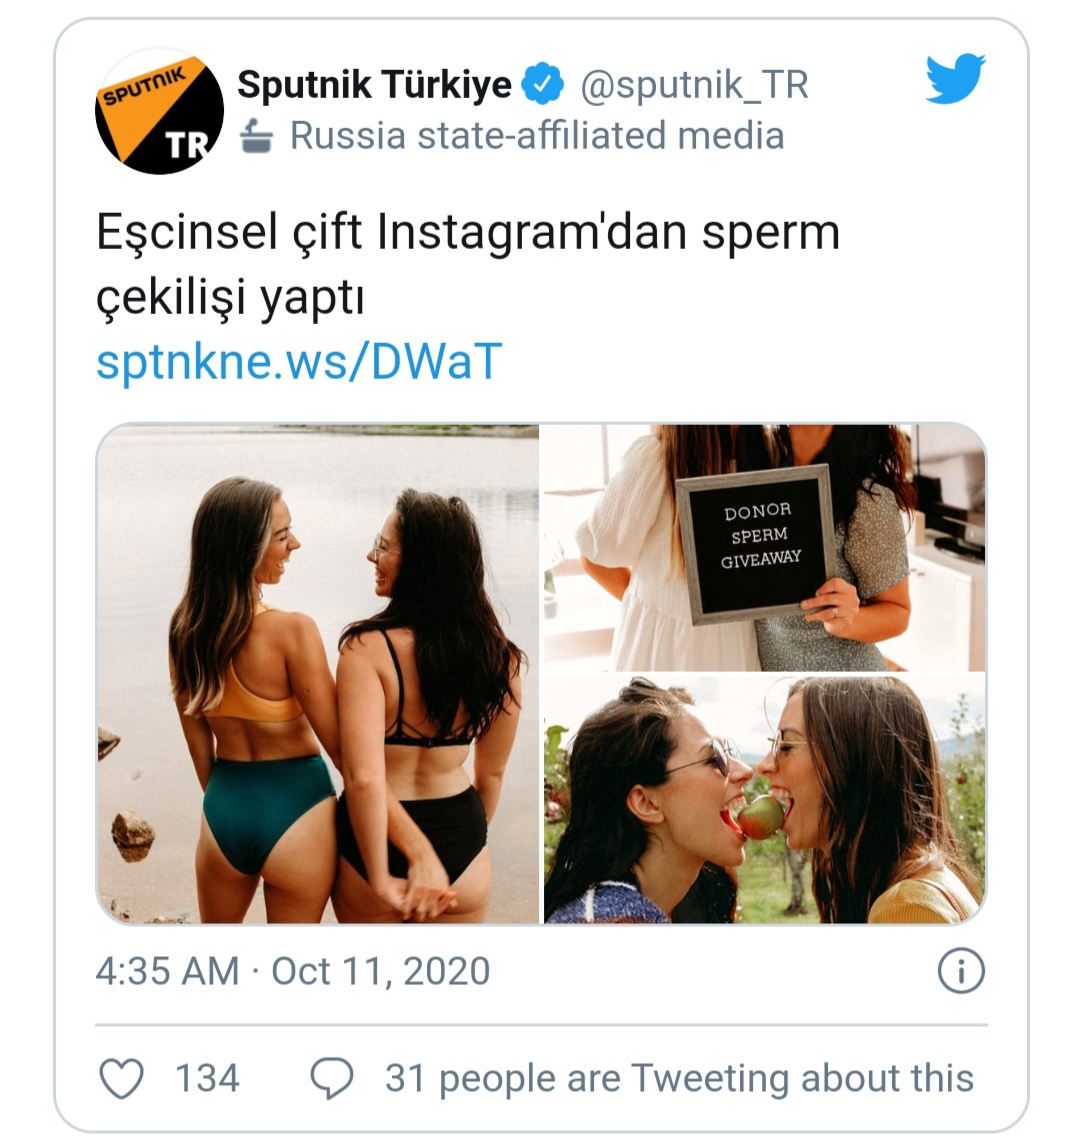Screen dimensions: 1080x1148
Task: Click the state-affiliated media podium icon
Action: point(257,136)
